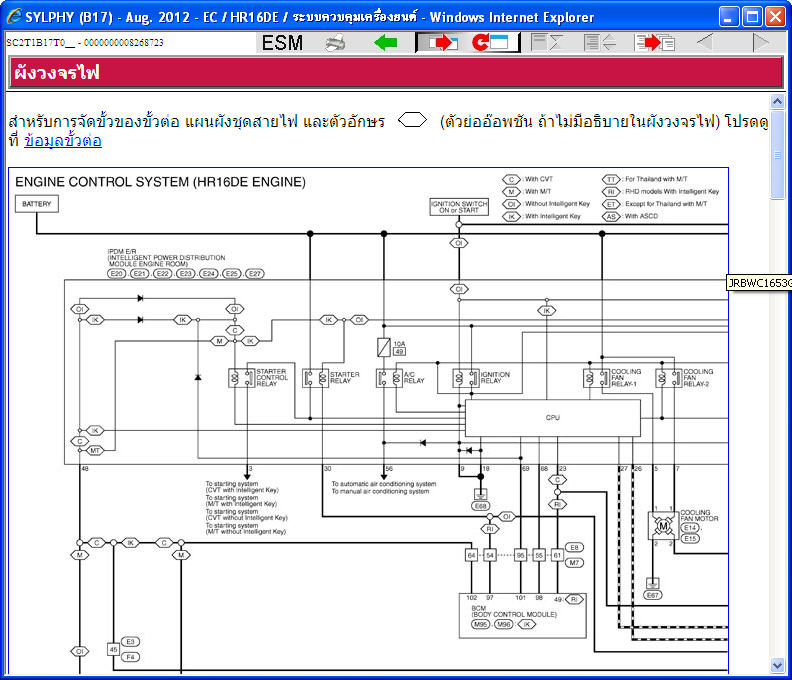Click the M7 connector label
Screen dimensions: 792x680
pos(574,563)
